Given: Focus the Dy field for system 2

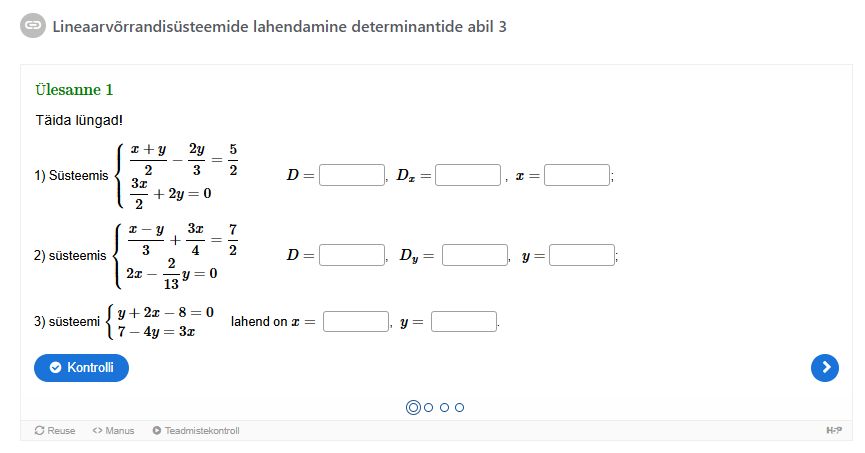Looking at the screenshot, I should [x=475, y=255].
